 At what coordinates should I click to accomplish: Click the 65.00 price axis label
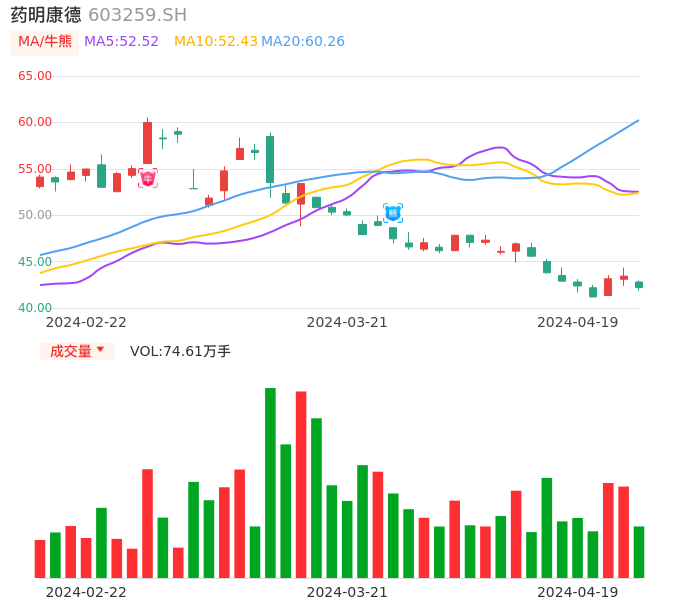[35, 76]
